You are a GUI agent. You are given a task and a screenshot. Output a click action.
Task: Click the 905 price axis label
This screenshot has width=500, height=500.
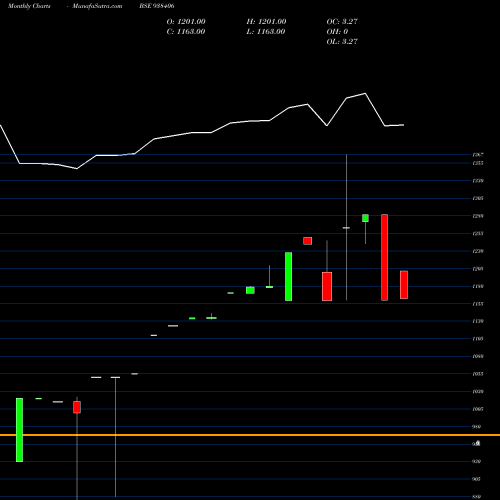(x=476, y=479)
